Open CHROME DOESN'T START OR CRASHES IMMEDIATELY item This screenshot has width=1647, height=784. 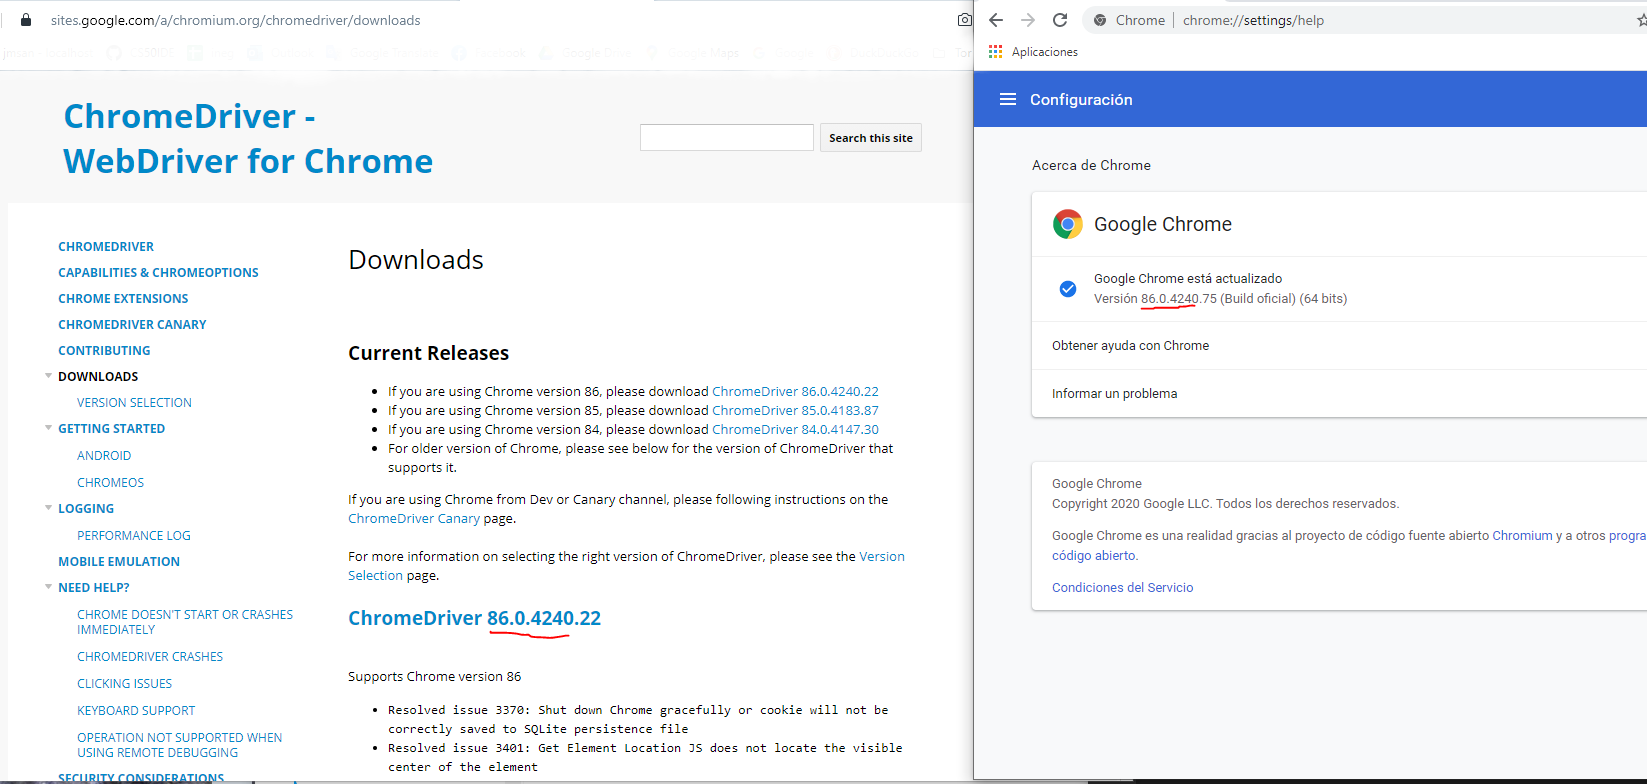(x=185, y=622)
